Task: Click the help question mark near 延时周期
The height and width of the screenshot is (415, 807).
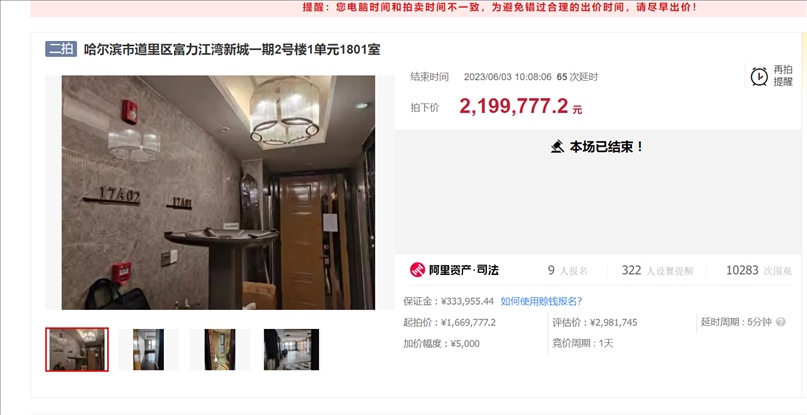Action: pyautogui.click(x=781, y=322)
